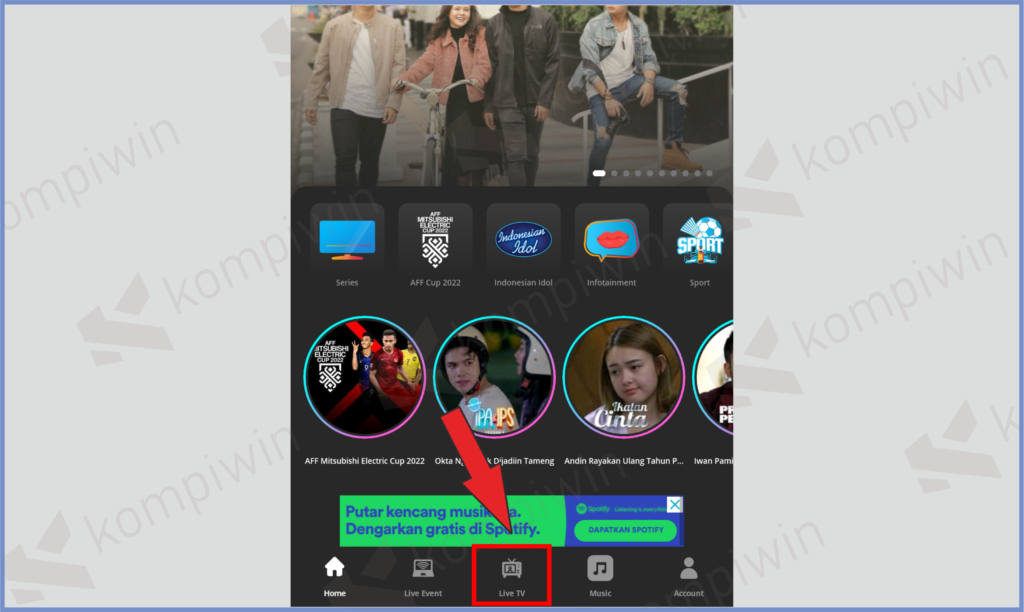The image size is (1024, 612).
Task: Click the 'Series' category label
Action: 347,283
